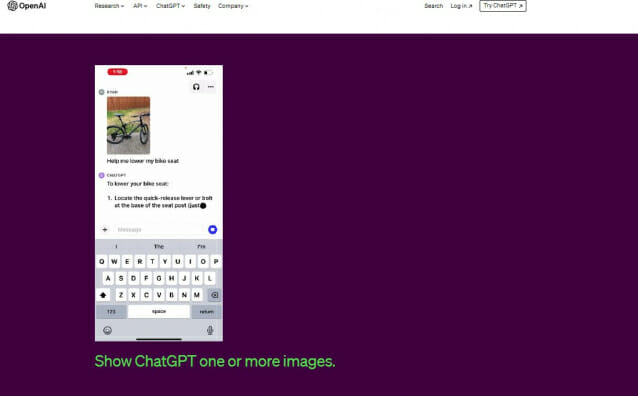This screenshot has height=396, width=638.
Task: Tap the headphones icon in phone mockup
Action: point(196,87)
